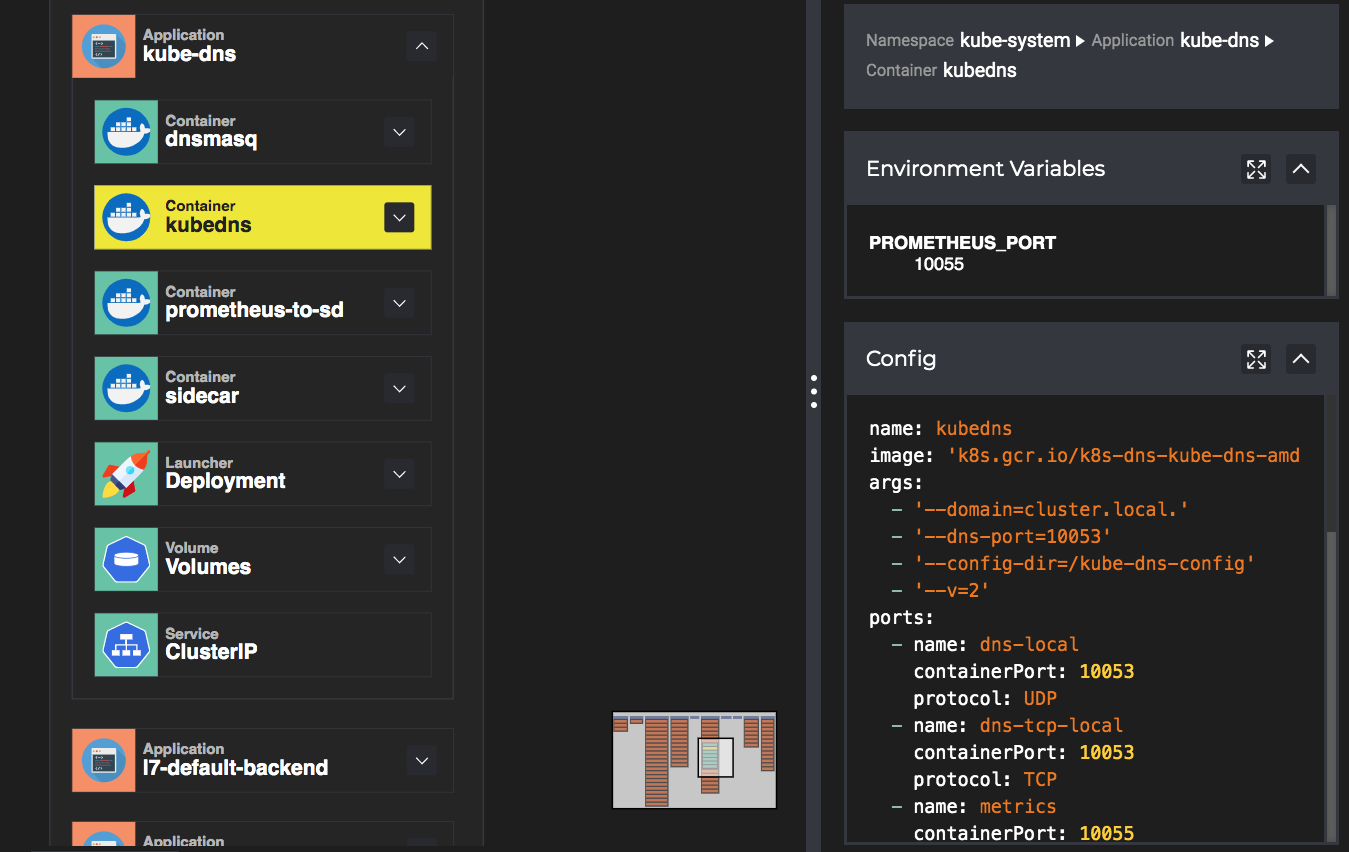This screenshot has height=852, width=1349.
Task: Collapse the kube-dns application group
Action: click(x=422, y=46)
